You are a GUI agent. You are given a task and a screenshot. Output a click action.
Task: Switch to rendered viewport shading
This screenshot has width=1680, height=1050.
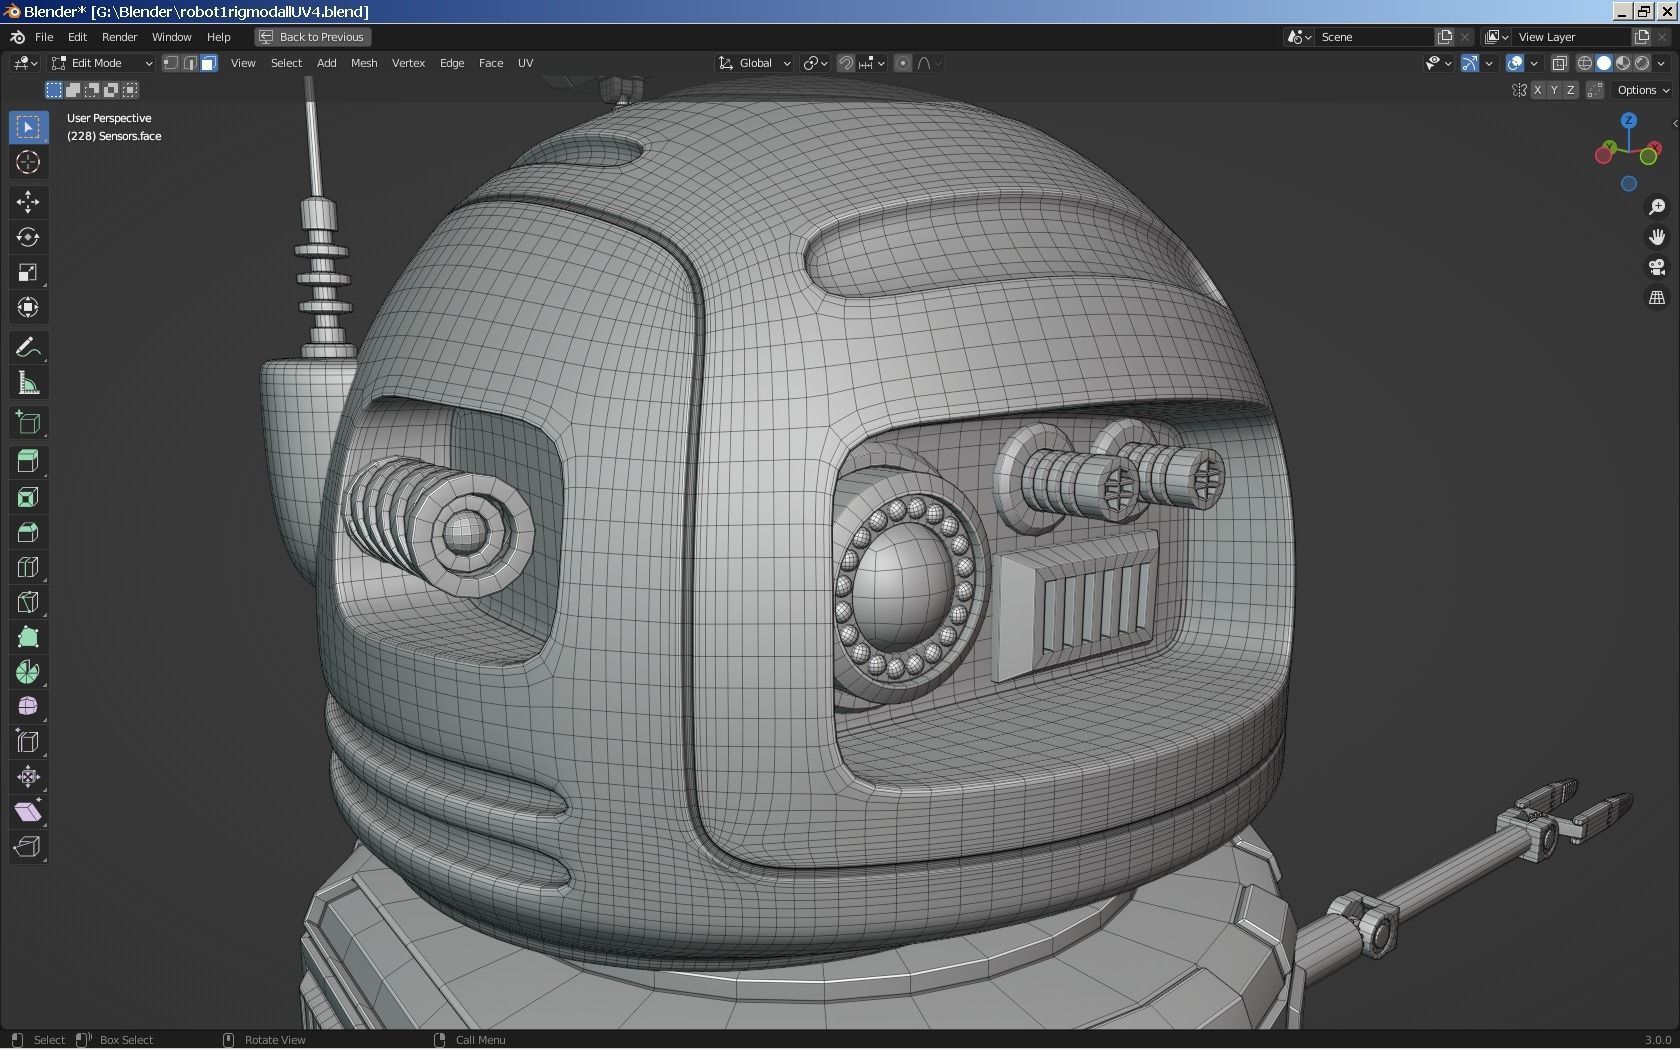tap(1642, 63)
